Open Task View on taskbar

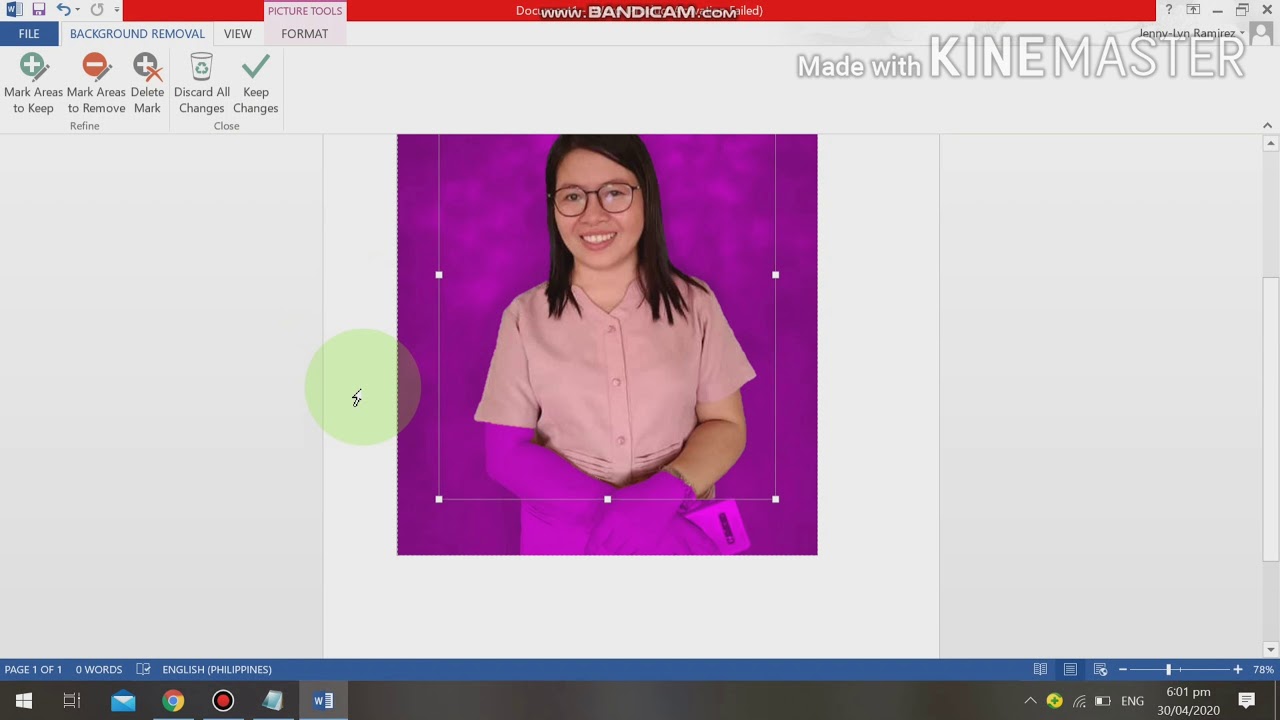tap(72, 701)
